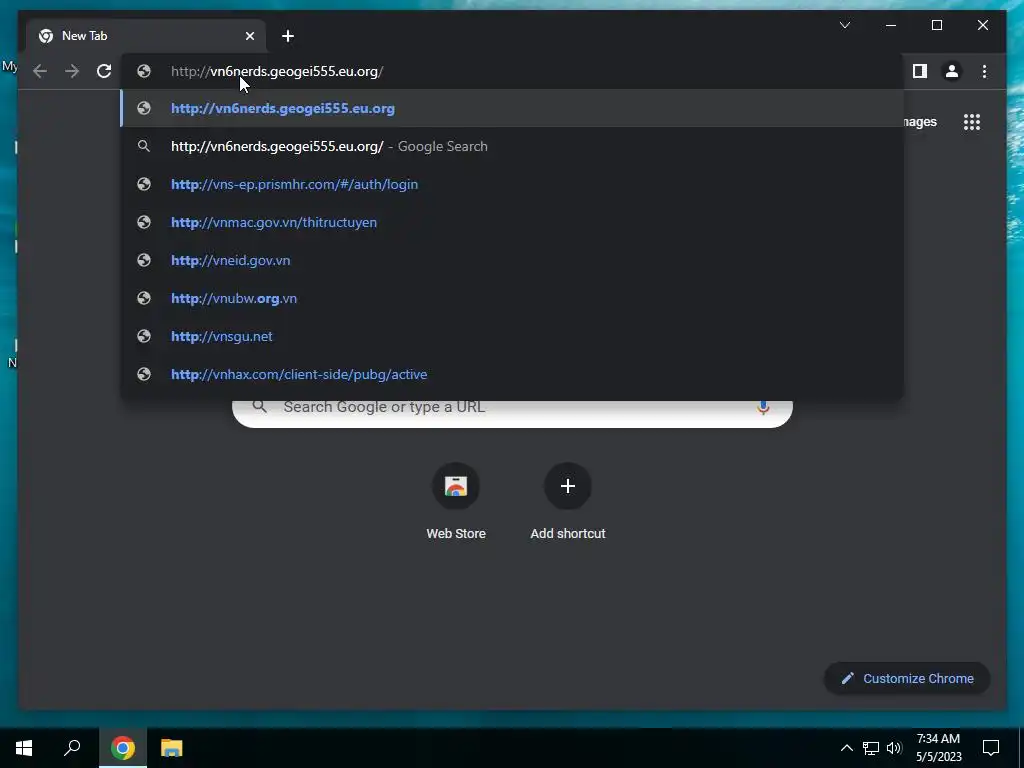Screen dimensions: 1024x768
Task: Open the Web Store shortcut
Action: pos(456,502)
